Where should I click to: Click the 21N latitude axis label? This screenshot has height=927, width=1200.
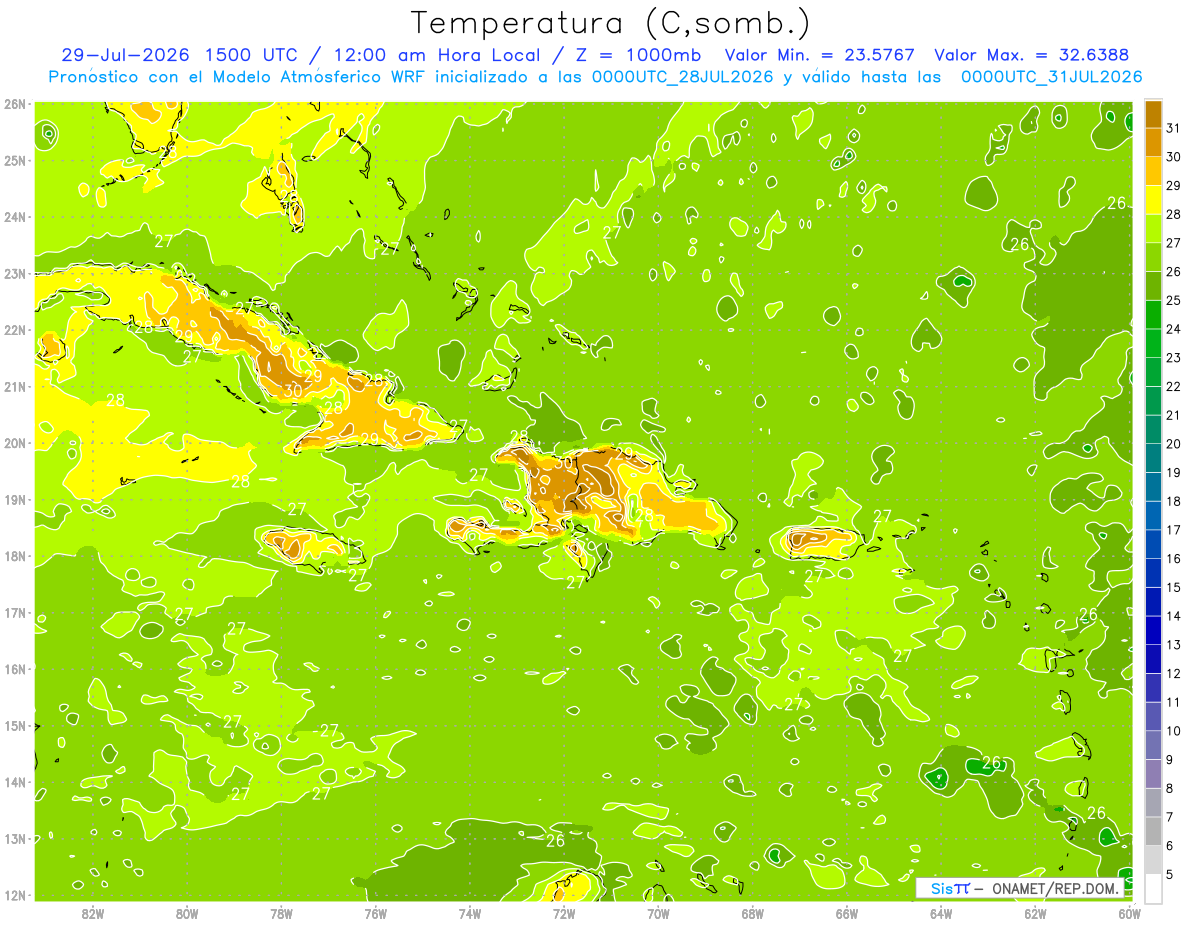[15, 386]
